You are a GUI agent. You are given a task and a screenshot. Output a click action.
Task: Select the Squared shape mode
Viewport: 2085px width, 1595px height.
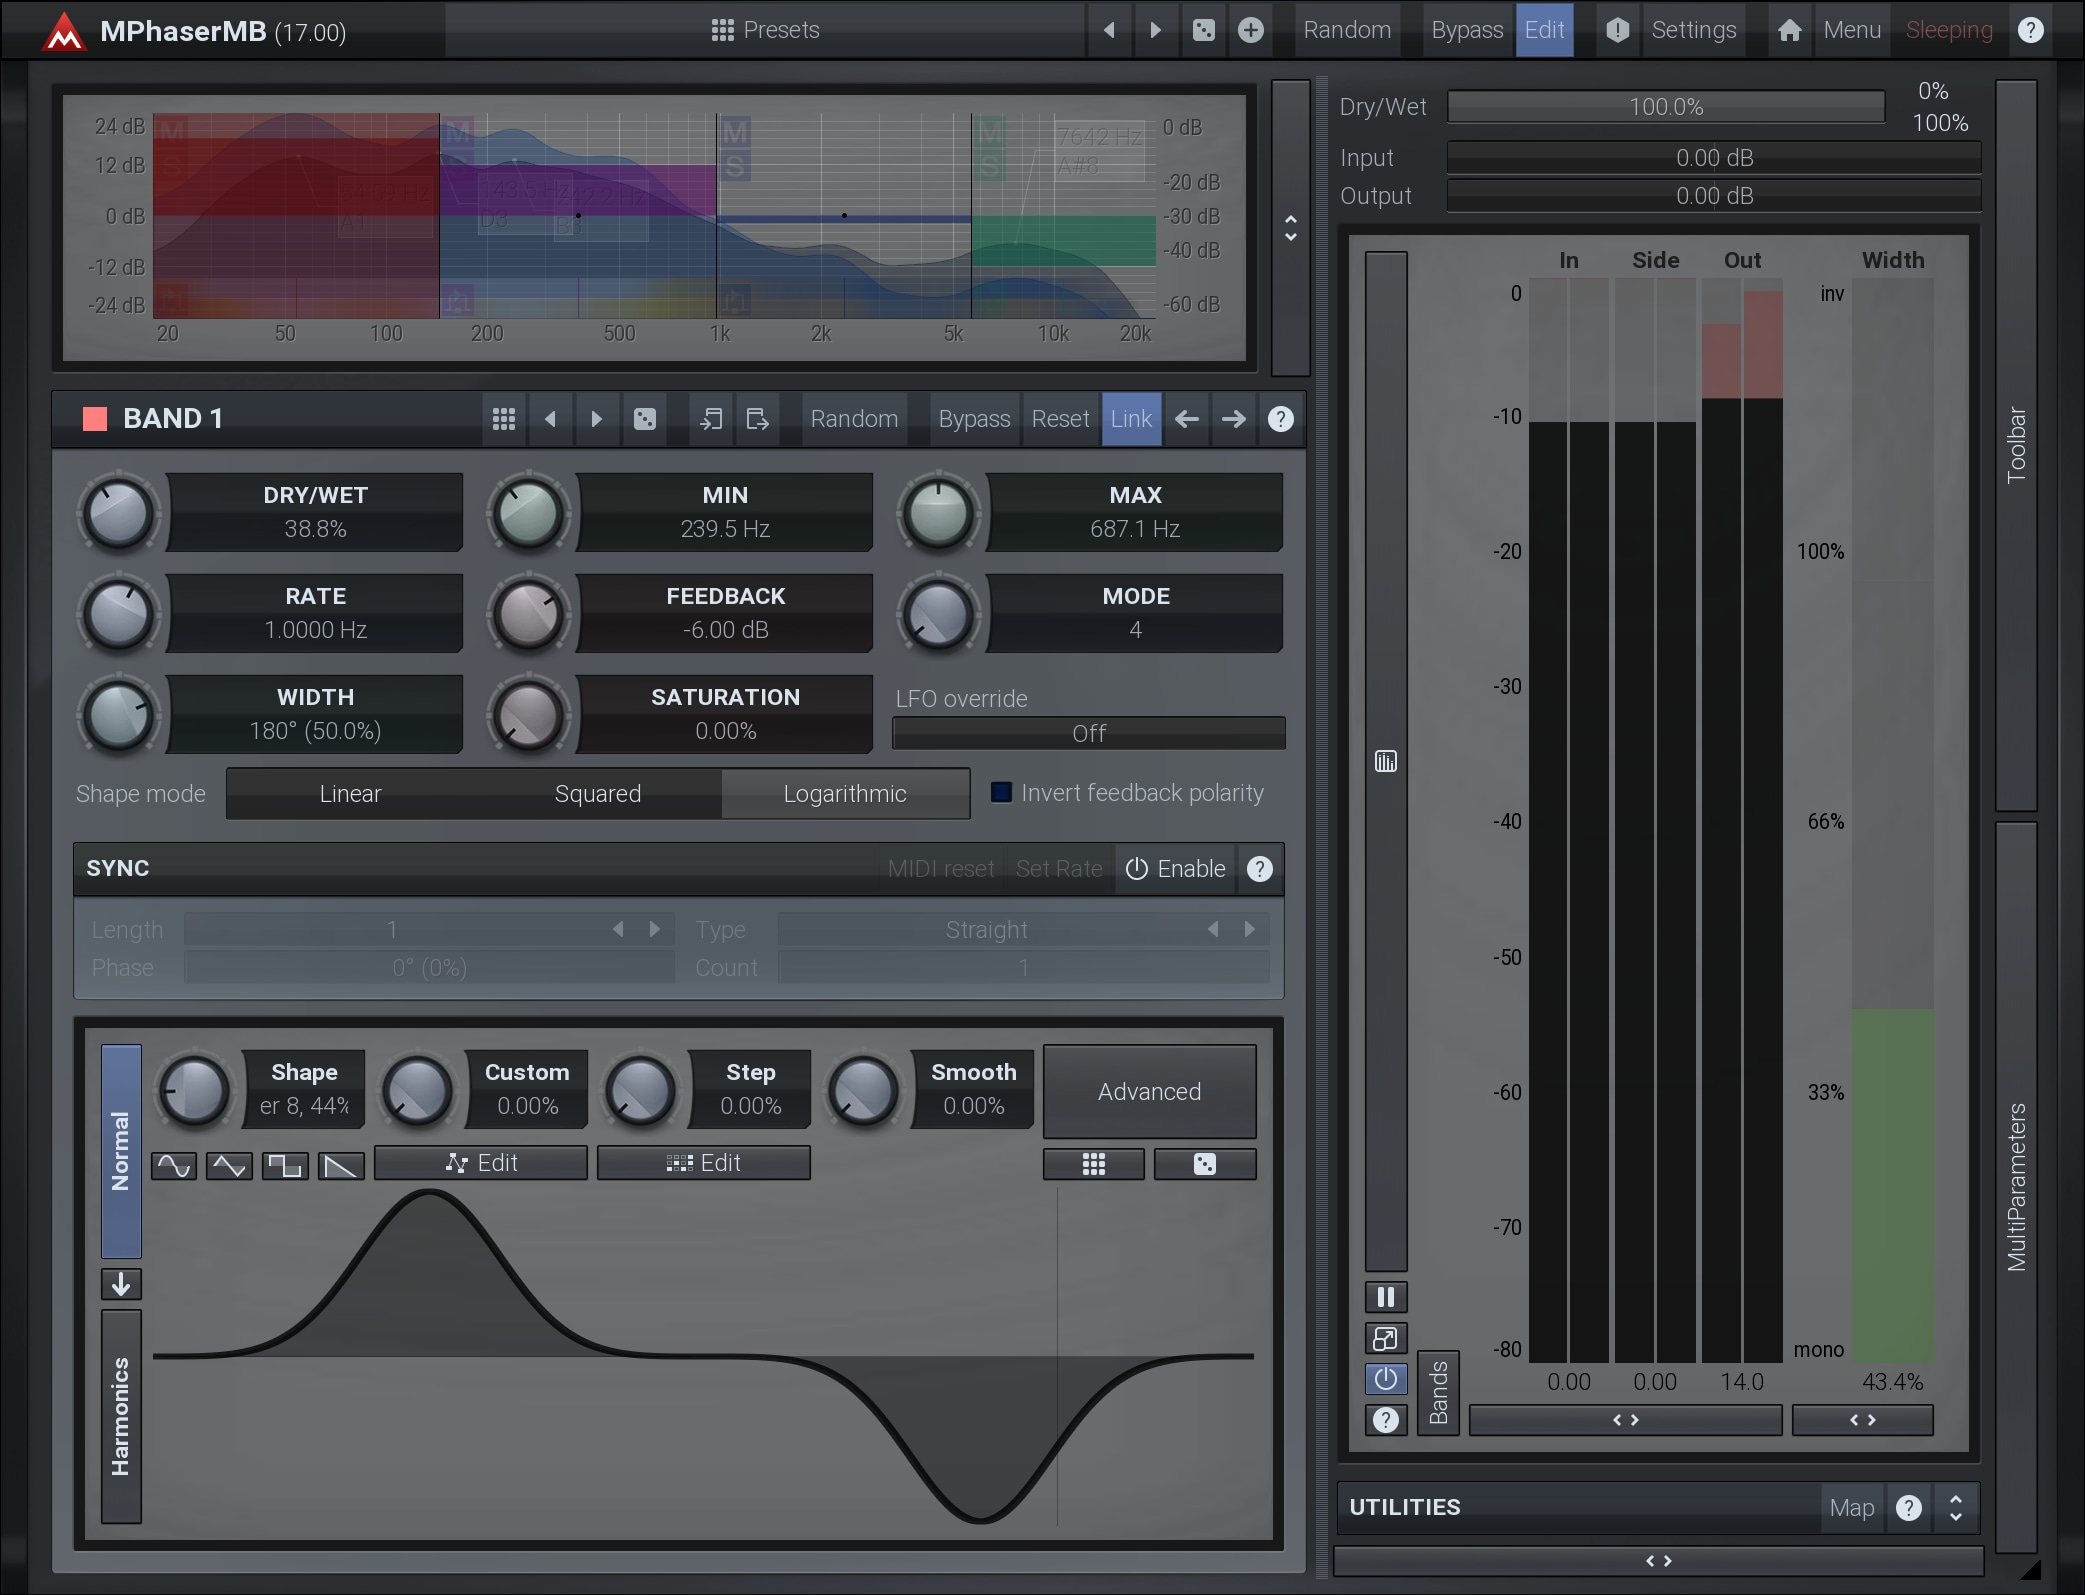click(597, 794)
